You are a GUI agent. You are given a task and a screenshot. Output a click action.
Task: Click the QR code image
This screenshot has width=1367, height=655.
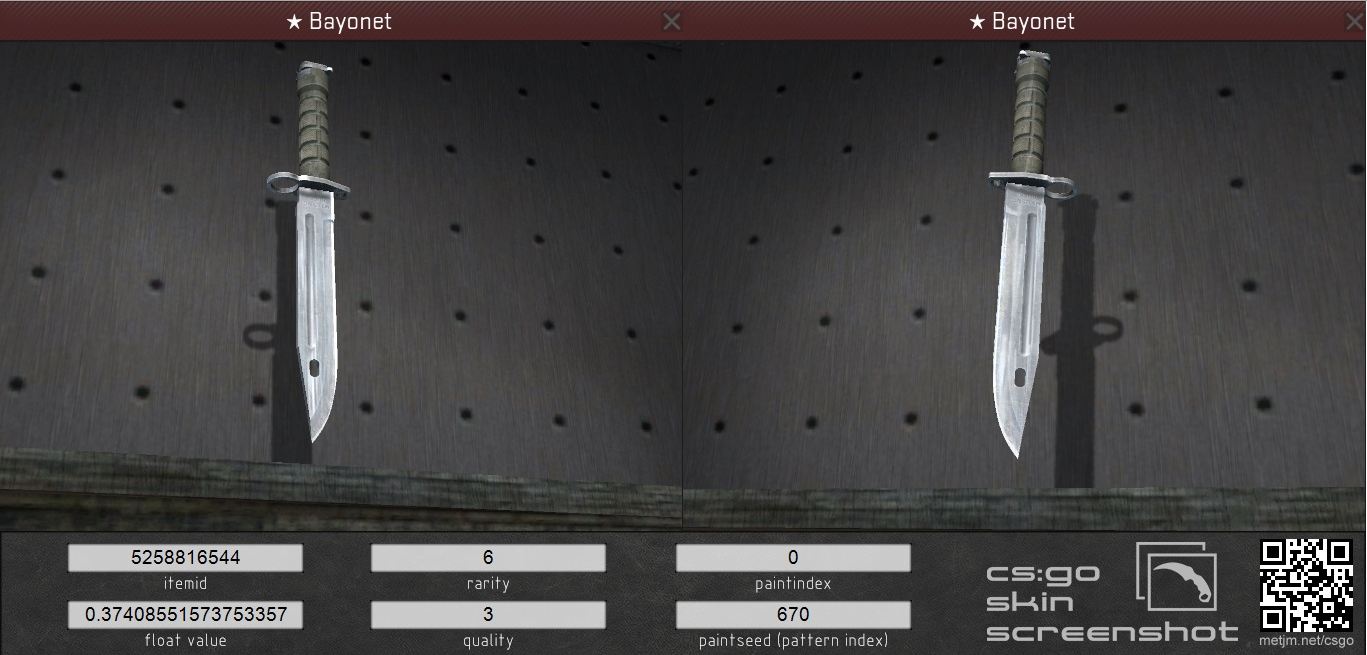pos(1307,585)
